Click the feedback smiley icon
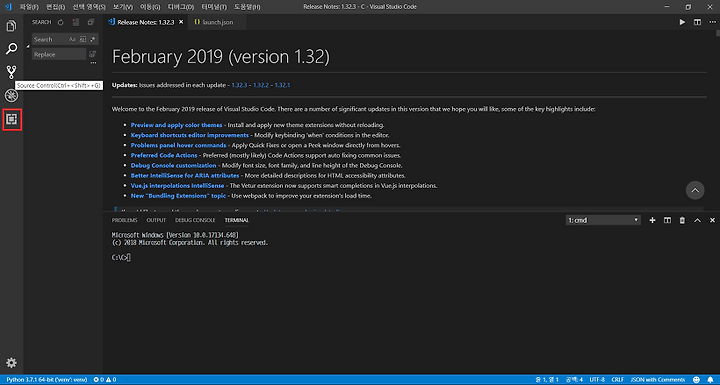 coord(696,379)
